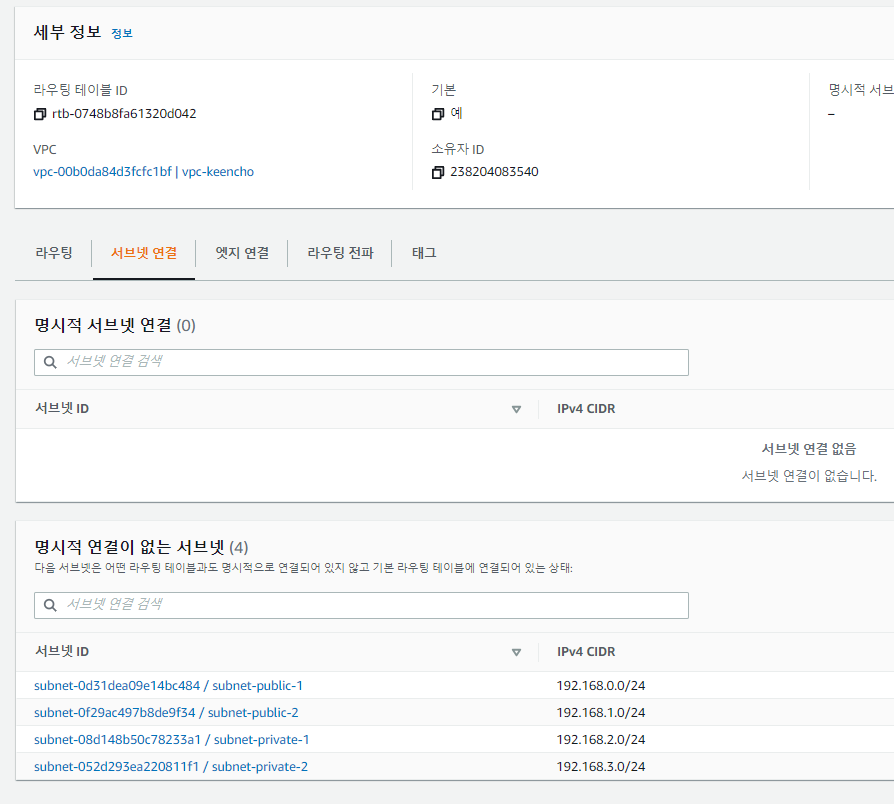Open the 라우팅 tab
This screenshot has height=804, width=894.
[54, 253]
